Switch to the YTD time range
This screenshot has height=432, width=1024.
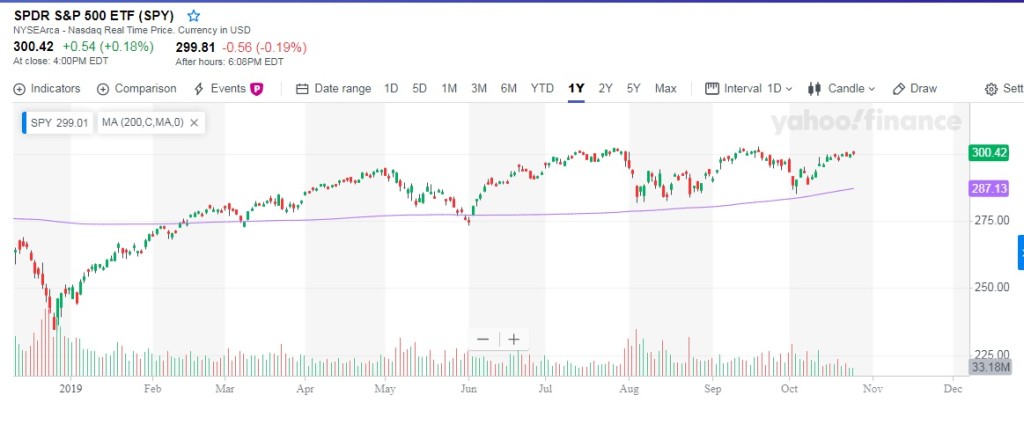(x=542, y=88)
